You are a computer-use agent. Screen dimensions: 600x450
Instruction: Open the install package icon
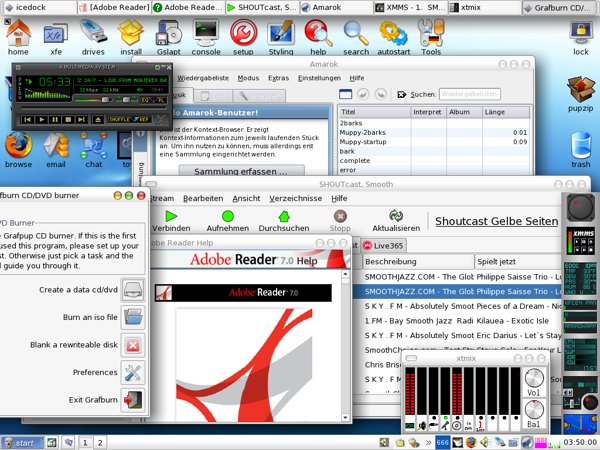point(131,38)
